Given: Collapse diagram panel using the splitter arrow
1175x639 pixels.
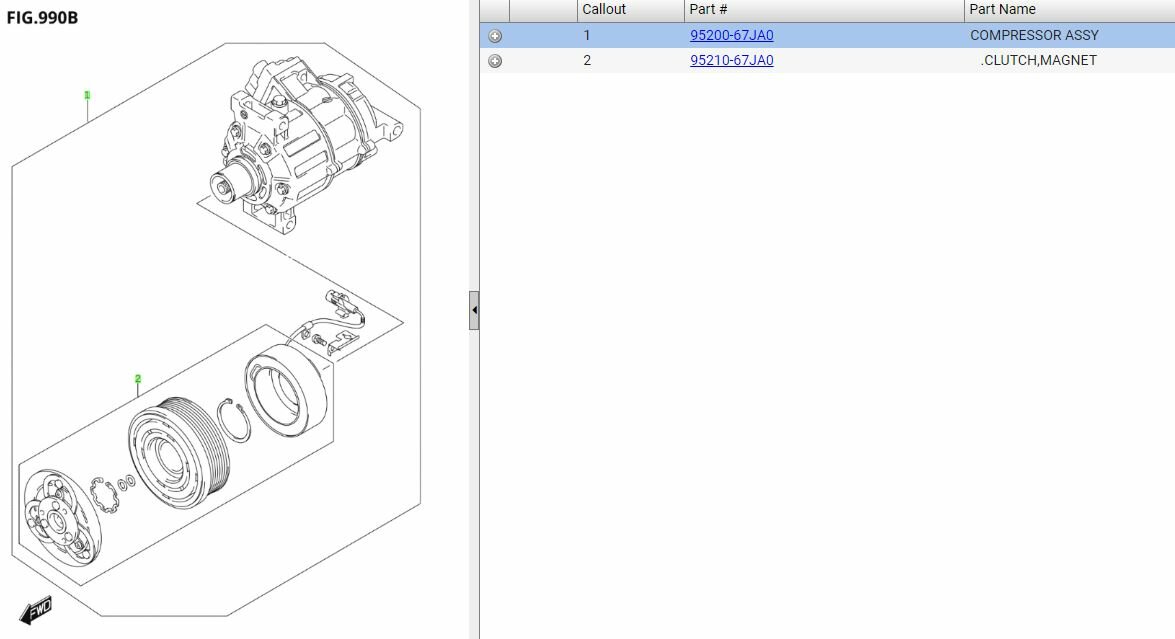Looking at the screenshot, I should tap(474, 311).
